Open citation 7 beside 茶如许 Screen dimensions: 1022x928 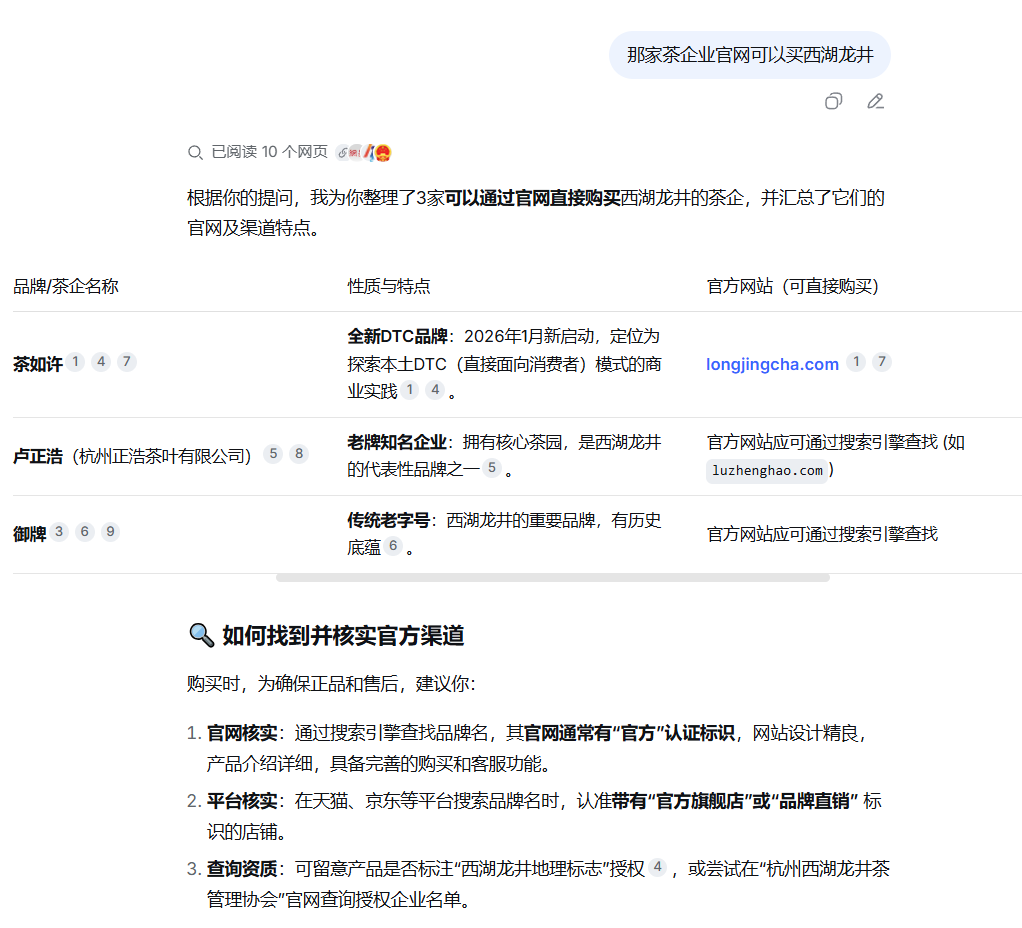pyautogui.click(x=126, y=362)
